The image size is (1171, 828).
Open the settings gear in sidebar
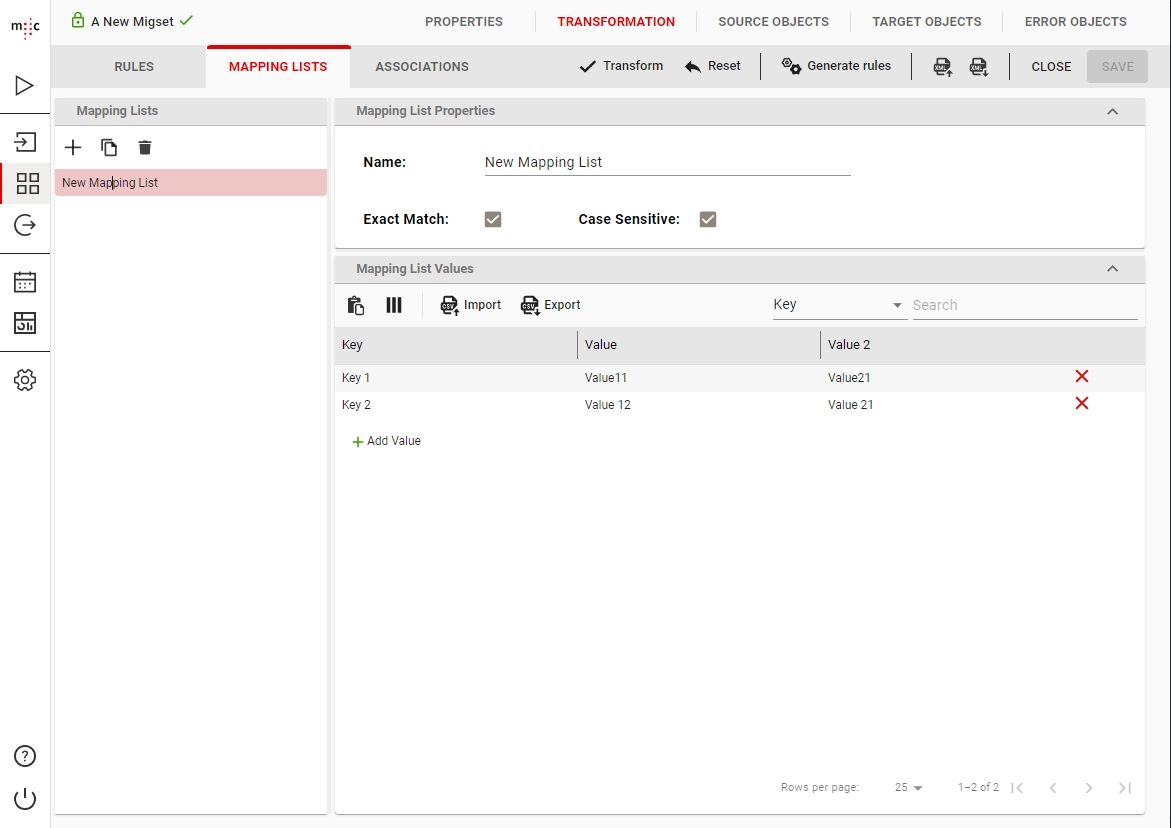pos(25,380)
